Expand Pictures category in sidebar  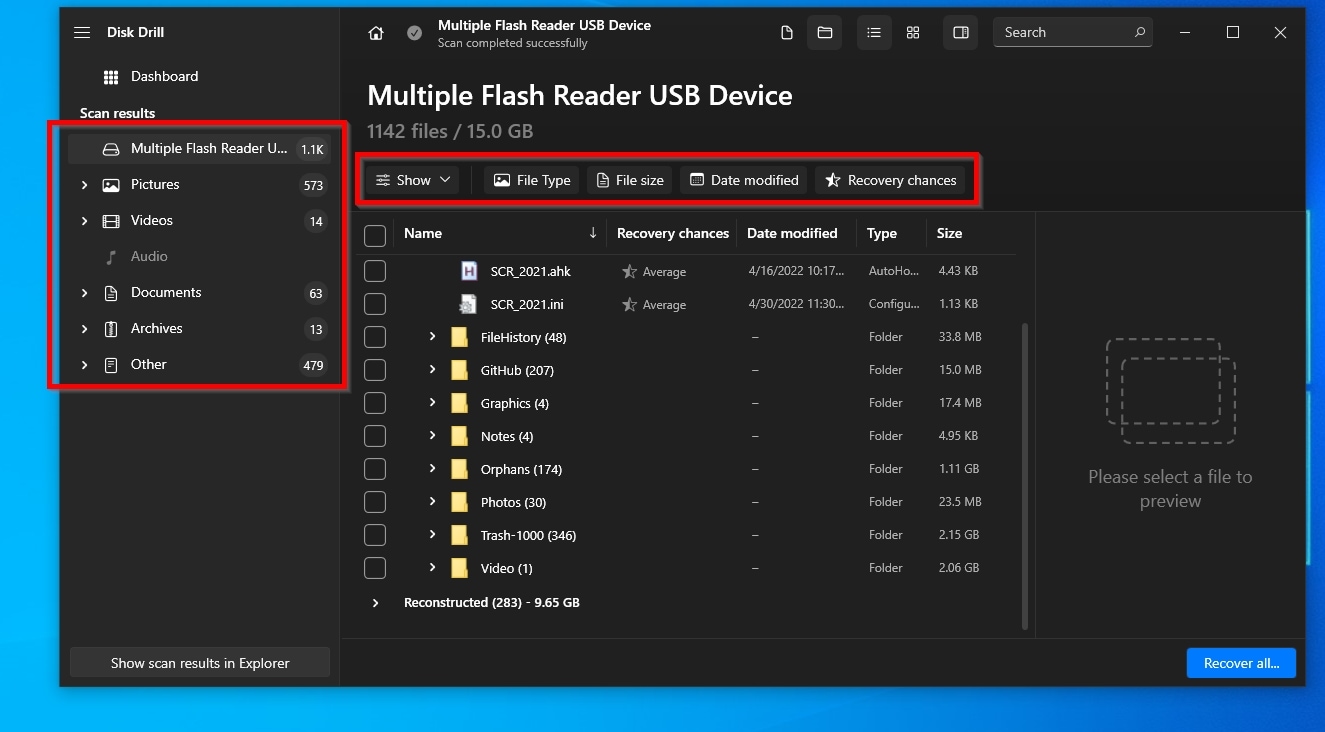[x=84, y=185]
